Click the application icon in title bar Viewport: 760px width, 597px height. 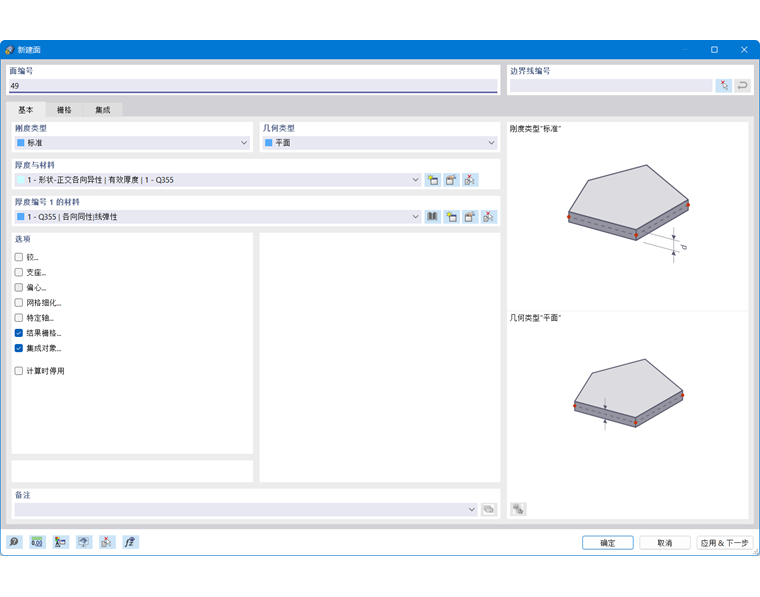tap(9, 49)
